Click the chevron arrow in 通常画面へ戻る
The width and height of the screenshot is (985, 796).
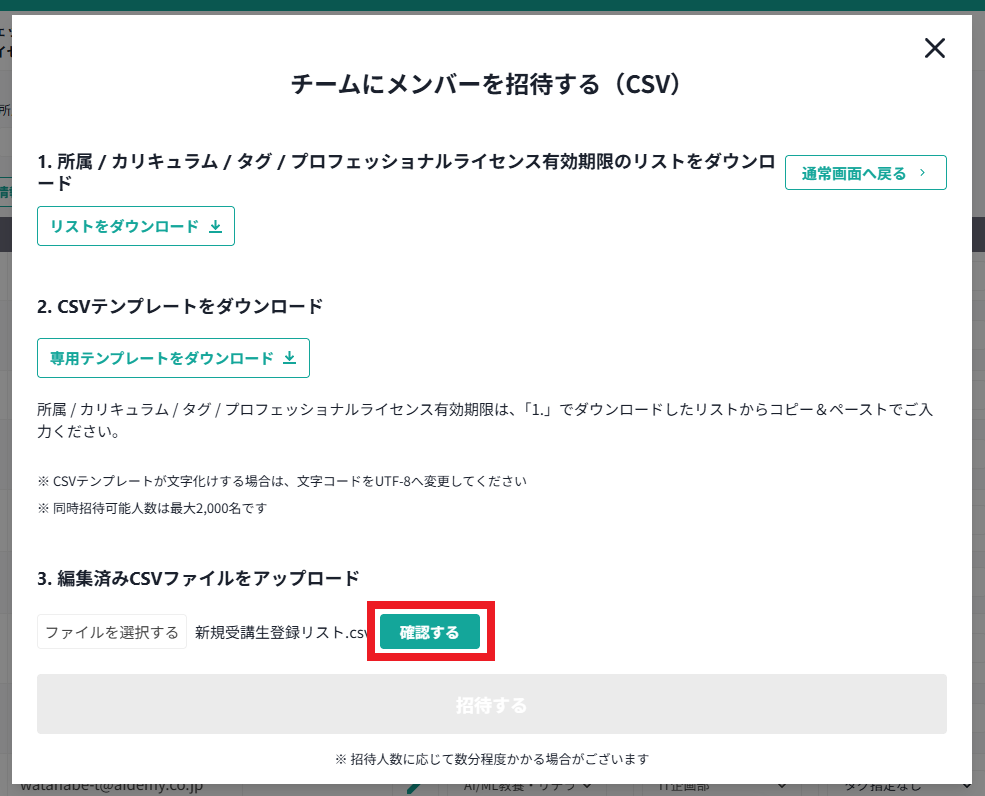click(922, 173)
